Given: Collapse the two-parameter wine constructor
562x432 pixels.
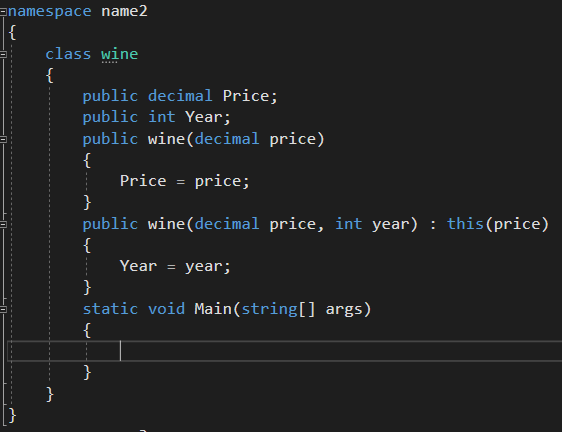Looking at the screenshot, I should point(3,224).
